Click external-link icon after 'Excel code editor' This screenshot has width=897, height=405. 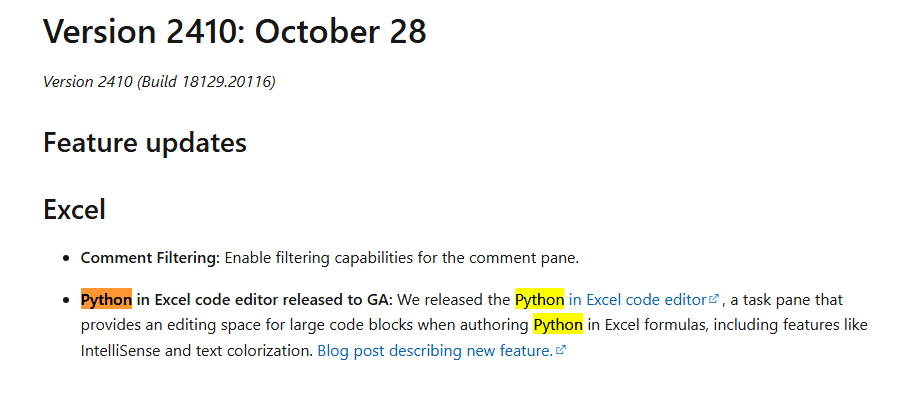coord(714,299)
